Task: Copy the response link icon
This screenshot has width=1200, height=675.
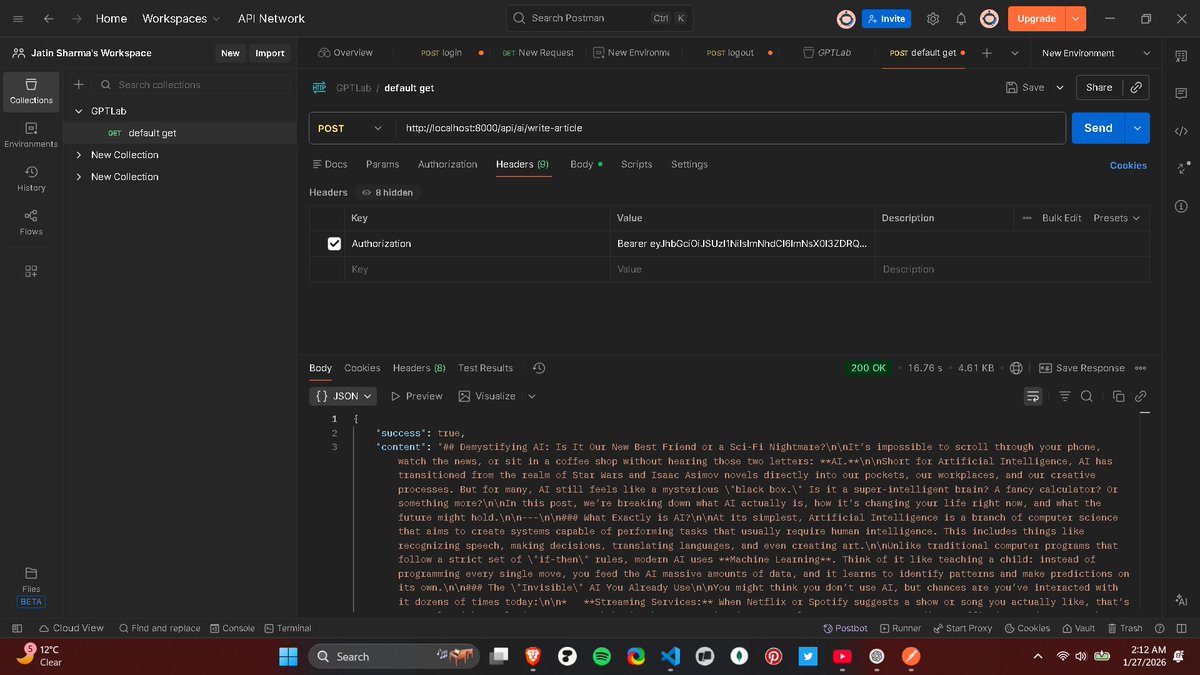Action: tap(1140, 397)
